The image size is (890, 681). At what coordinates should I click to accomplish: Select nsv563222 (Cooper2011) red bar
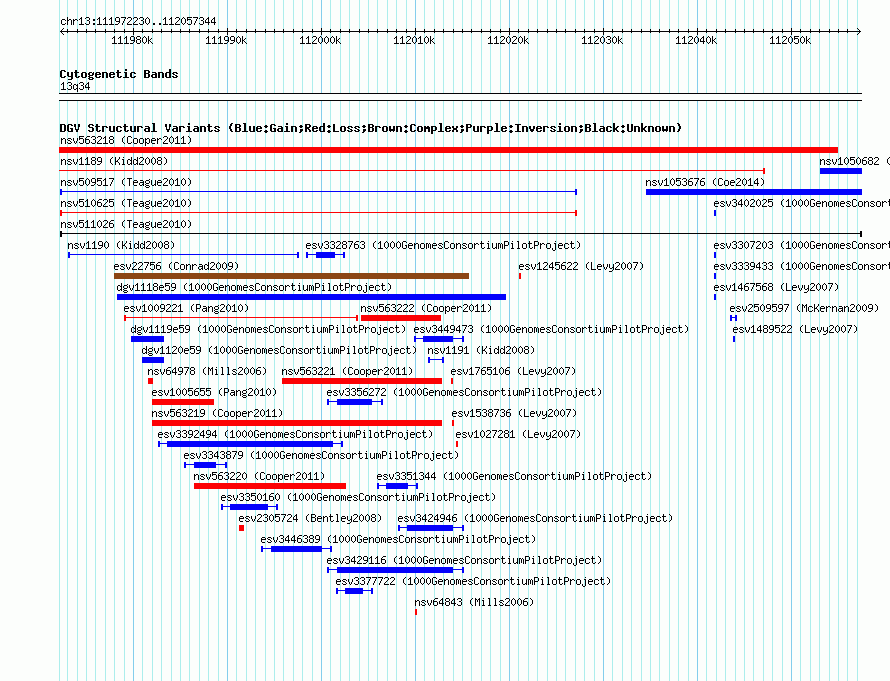click(x=401, y=318)
